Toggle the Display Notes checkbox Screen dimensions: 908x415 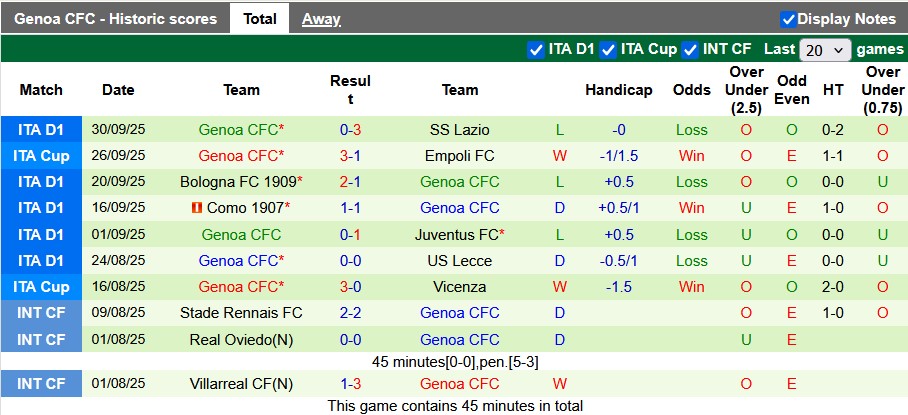[788, 19]
